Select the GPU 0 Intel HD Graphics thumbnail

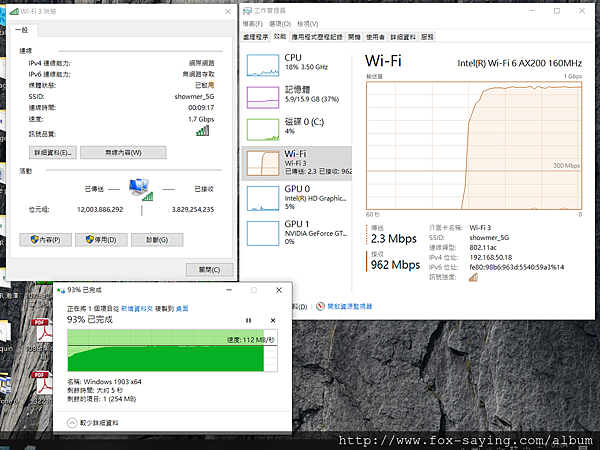point(263,198)
